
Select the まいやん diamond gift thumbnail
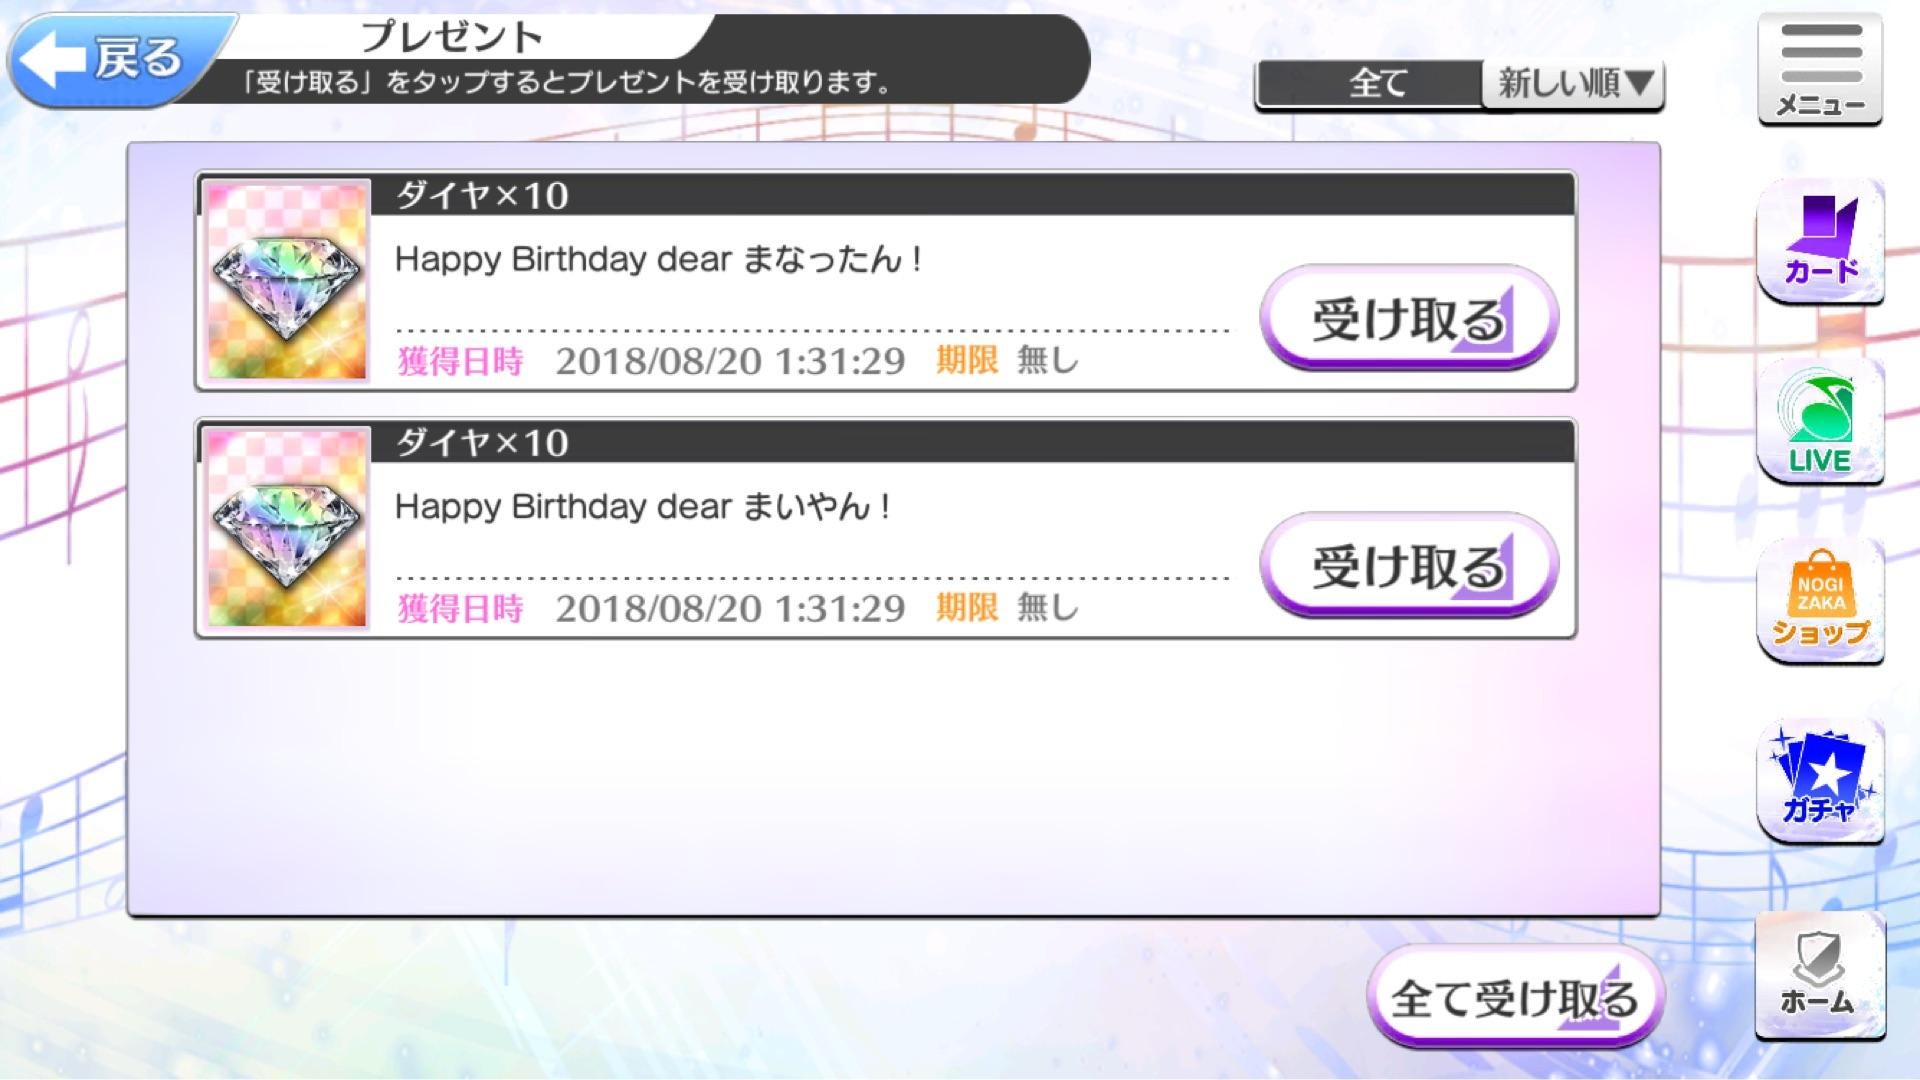coord(287,528)
